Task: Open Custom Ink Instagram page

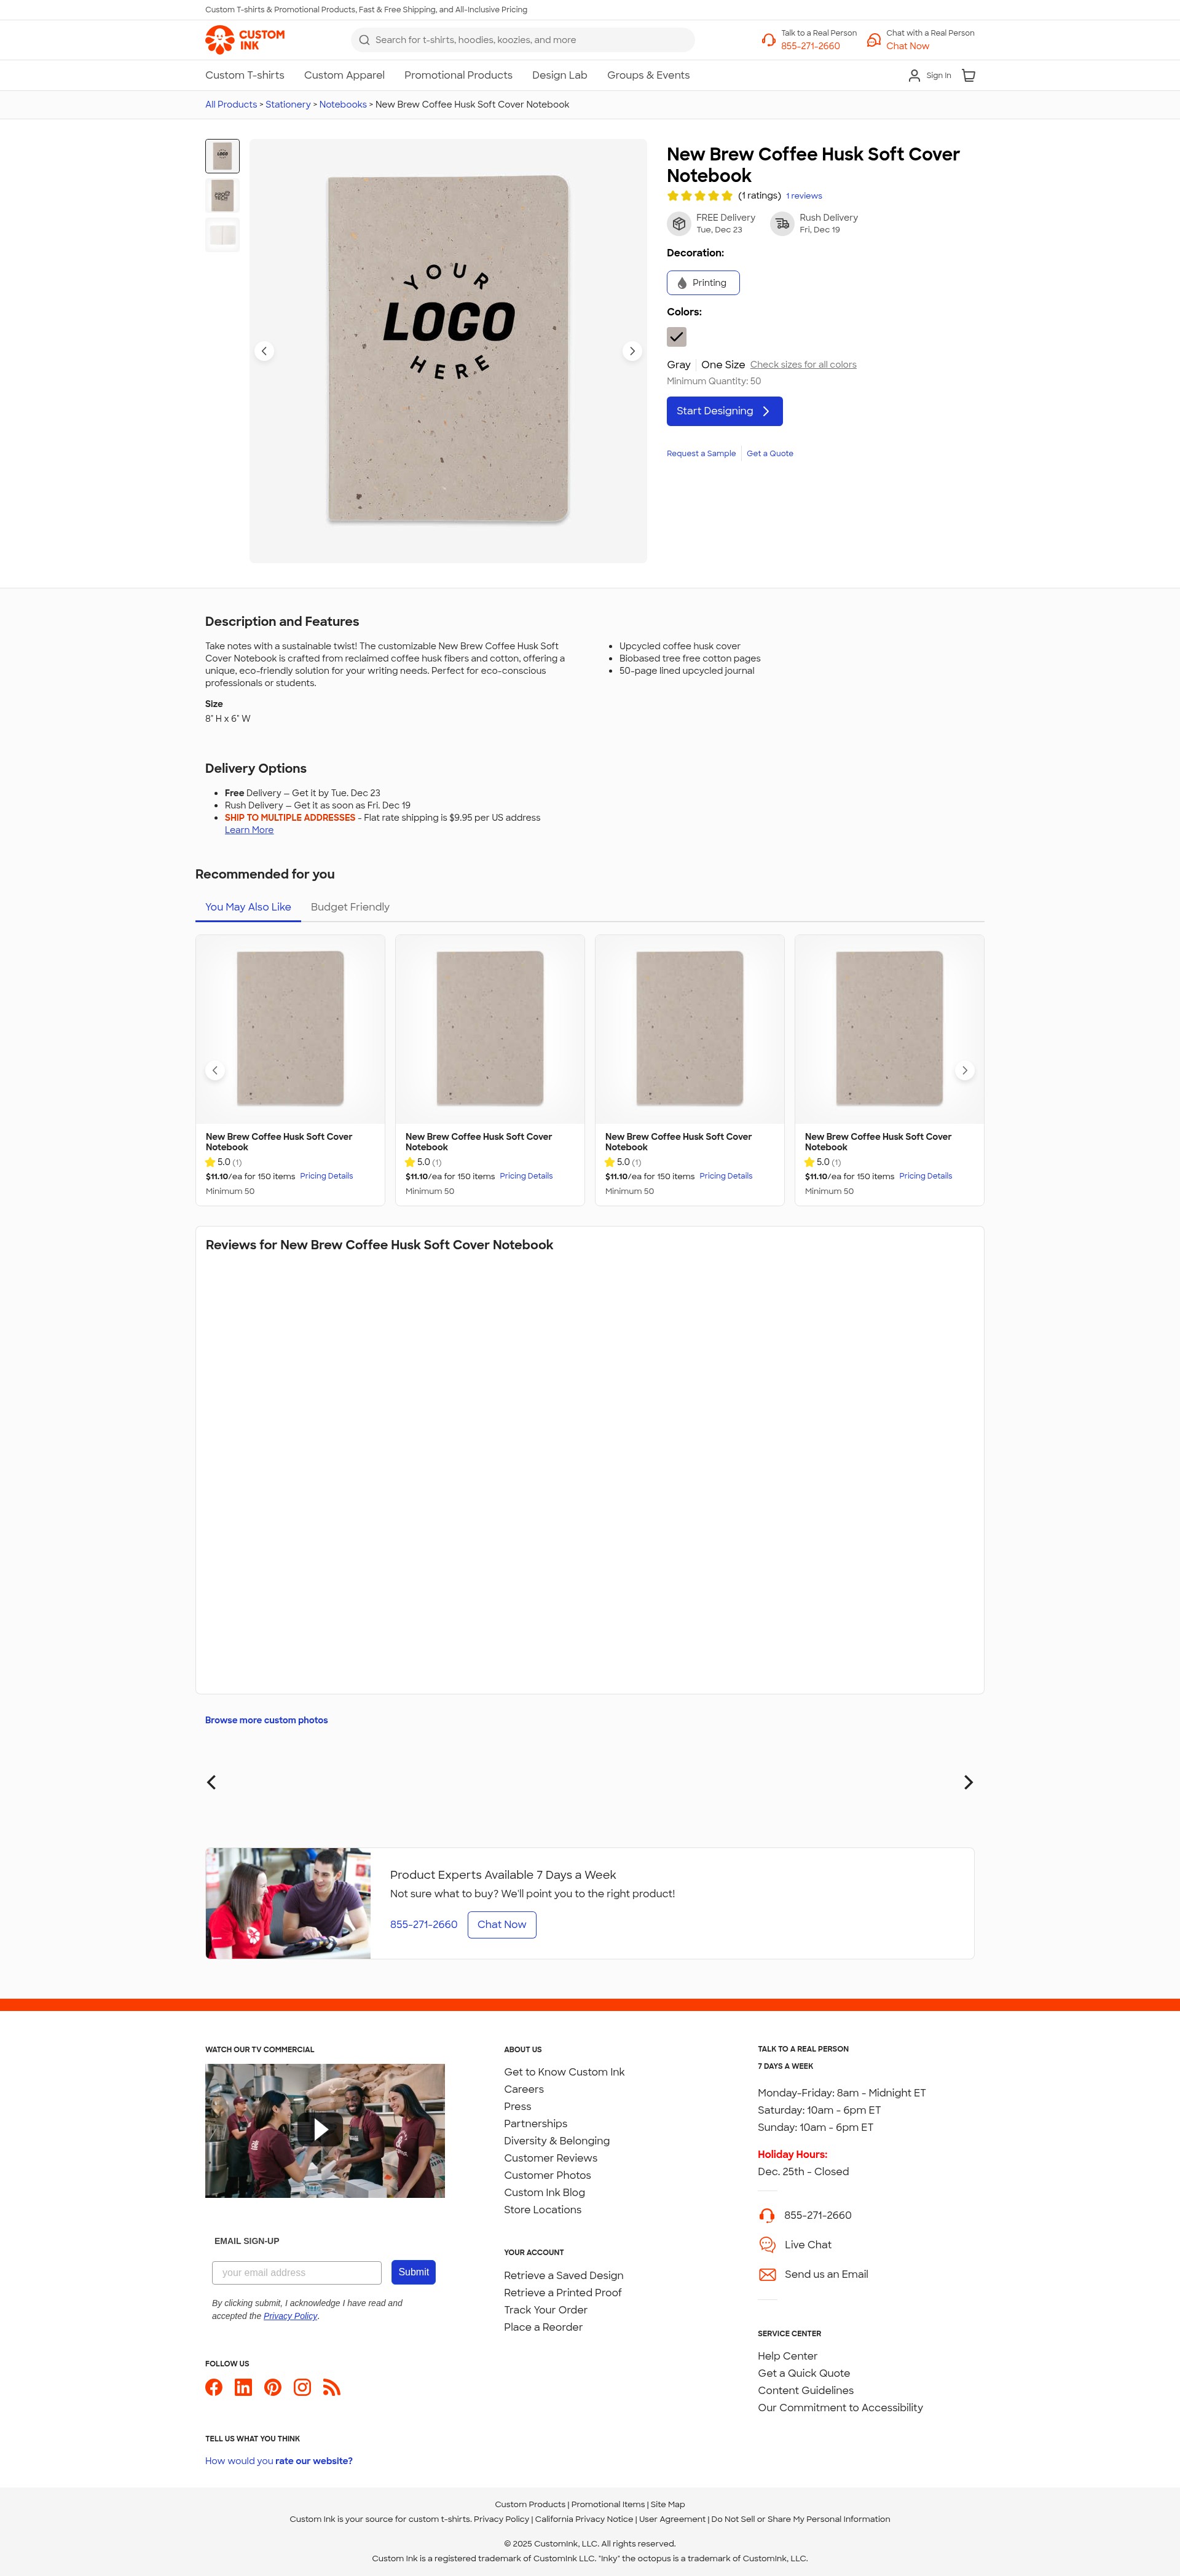Action: [x=302, y=2387]
